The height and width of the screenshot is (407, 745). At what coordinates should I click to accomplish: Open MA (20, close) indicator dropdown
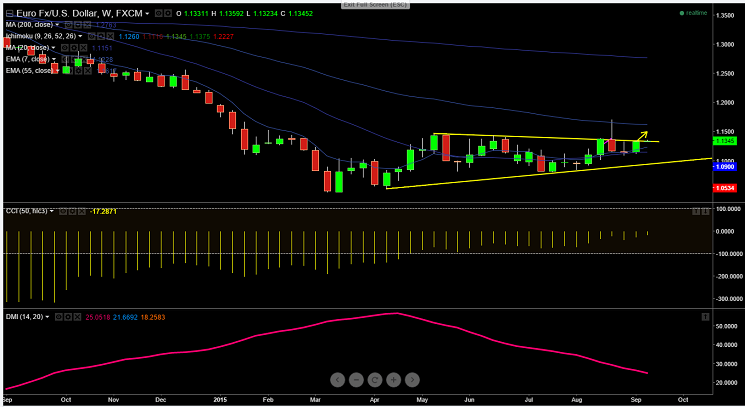pos(53,47)
